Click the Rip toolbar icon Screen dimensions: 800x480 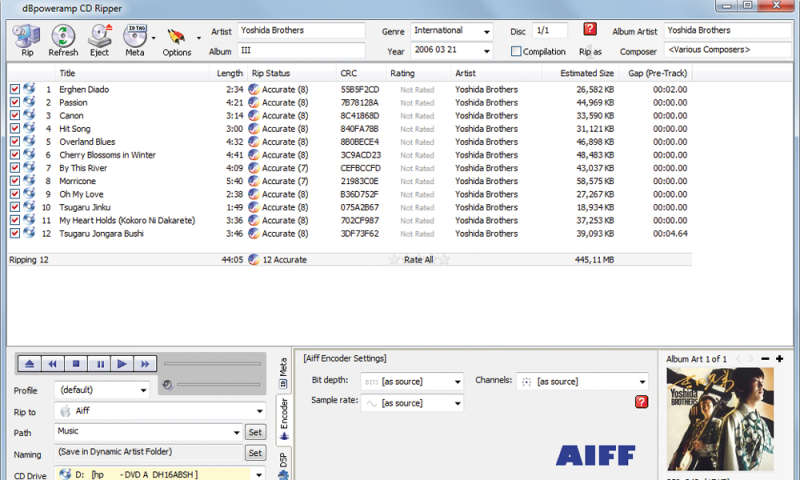26,36
